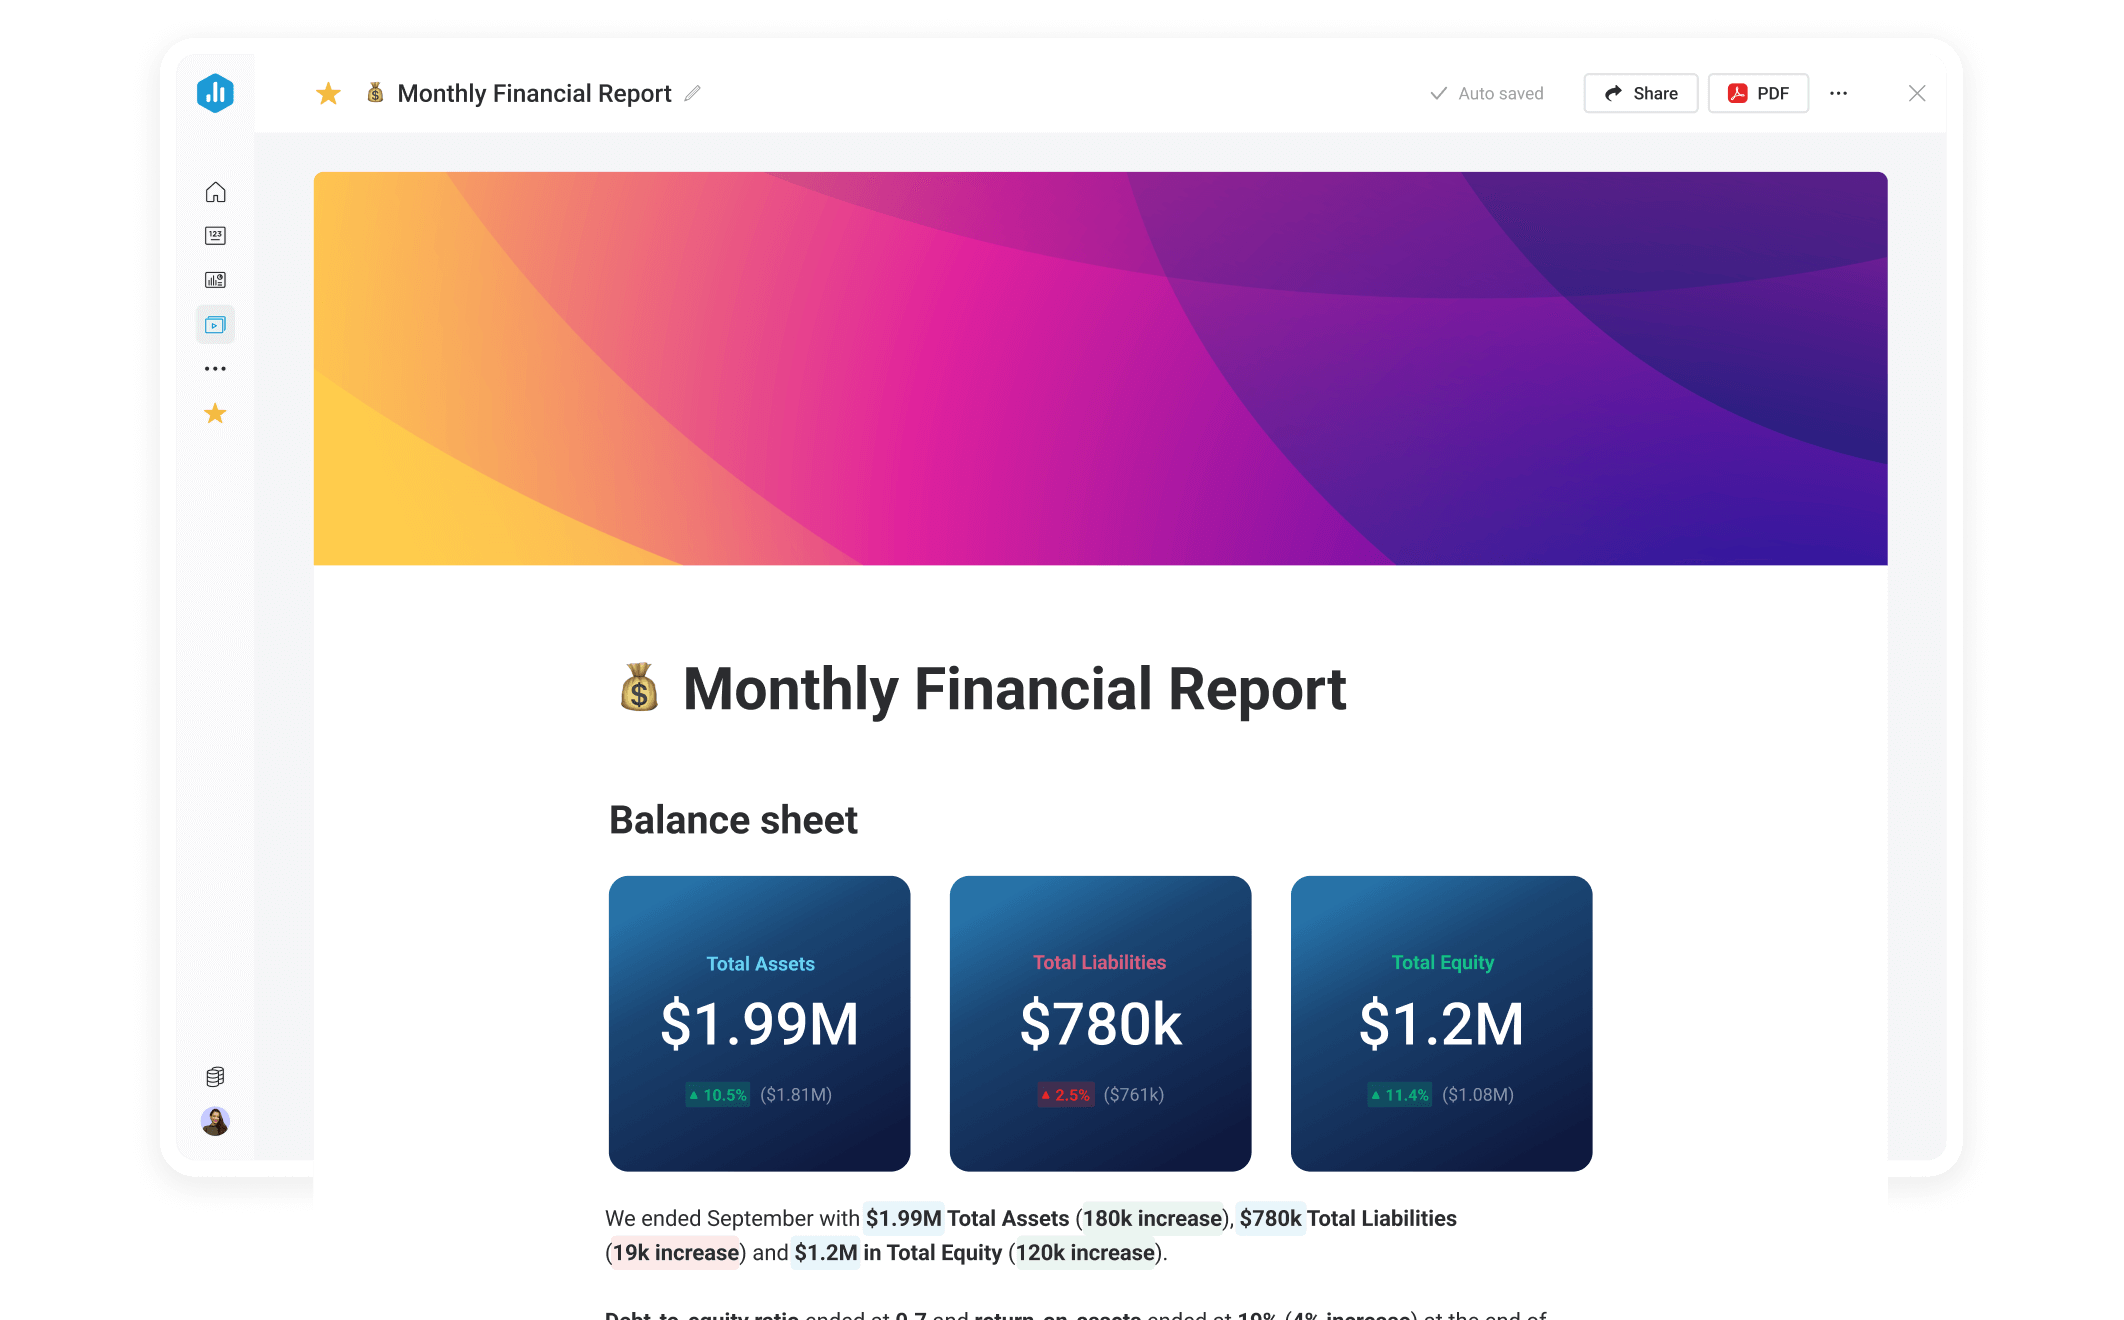Select the Total Assets $1.99M card
Image resolution: width=2124 pixels, height=1320 pixels.
click(x=759, y=1023)
